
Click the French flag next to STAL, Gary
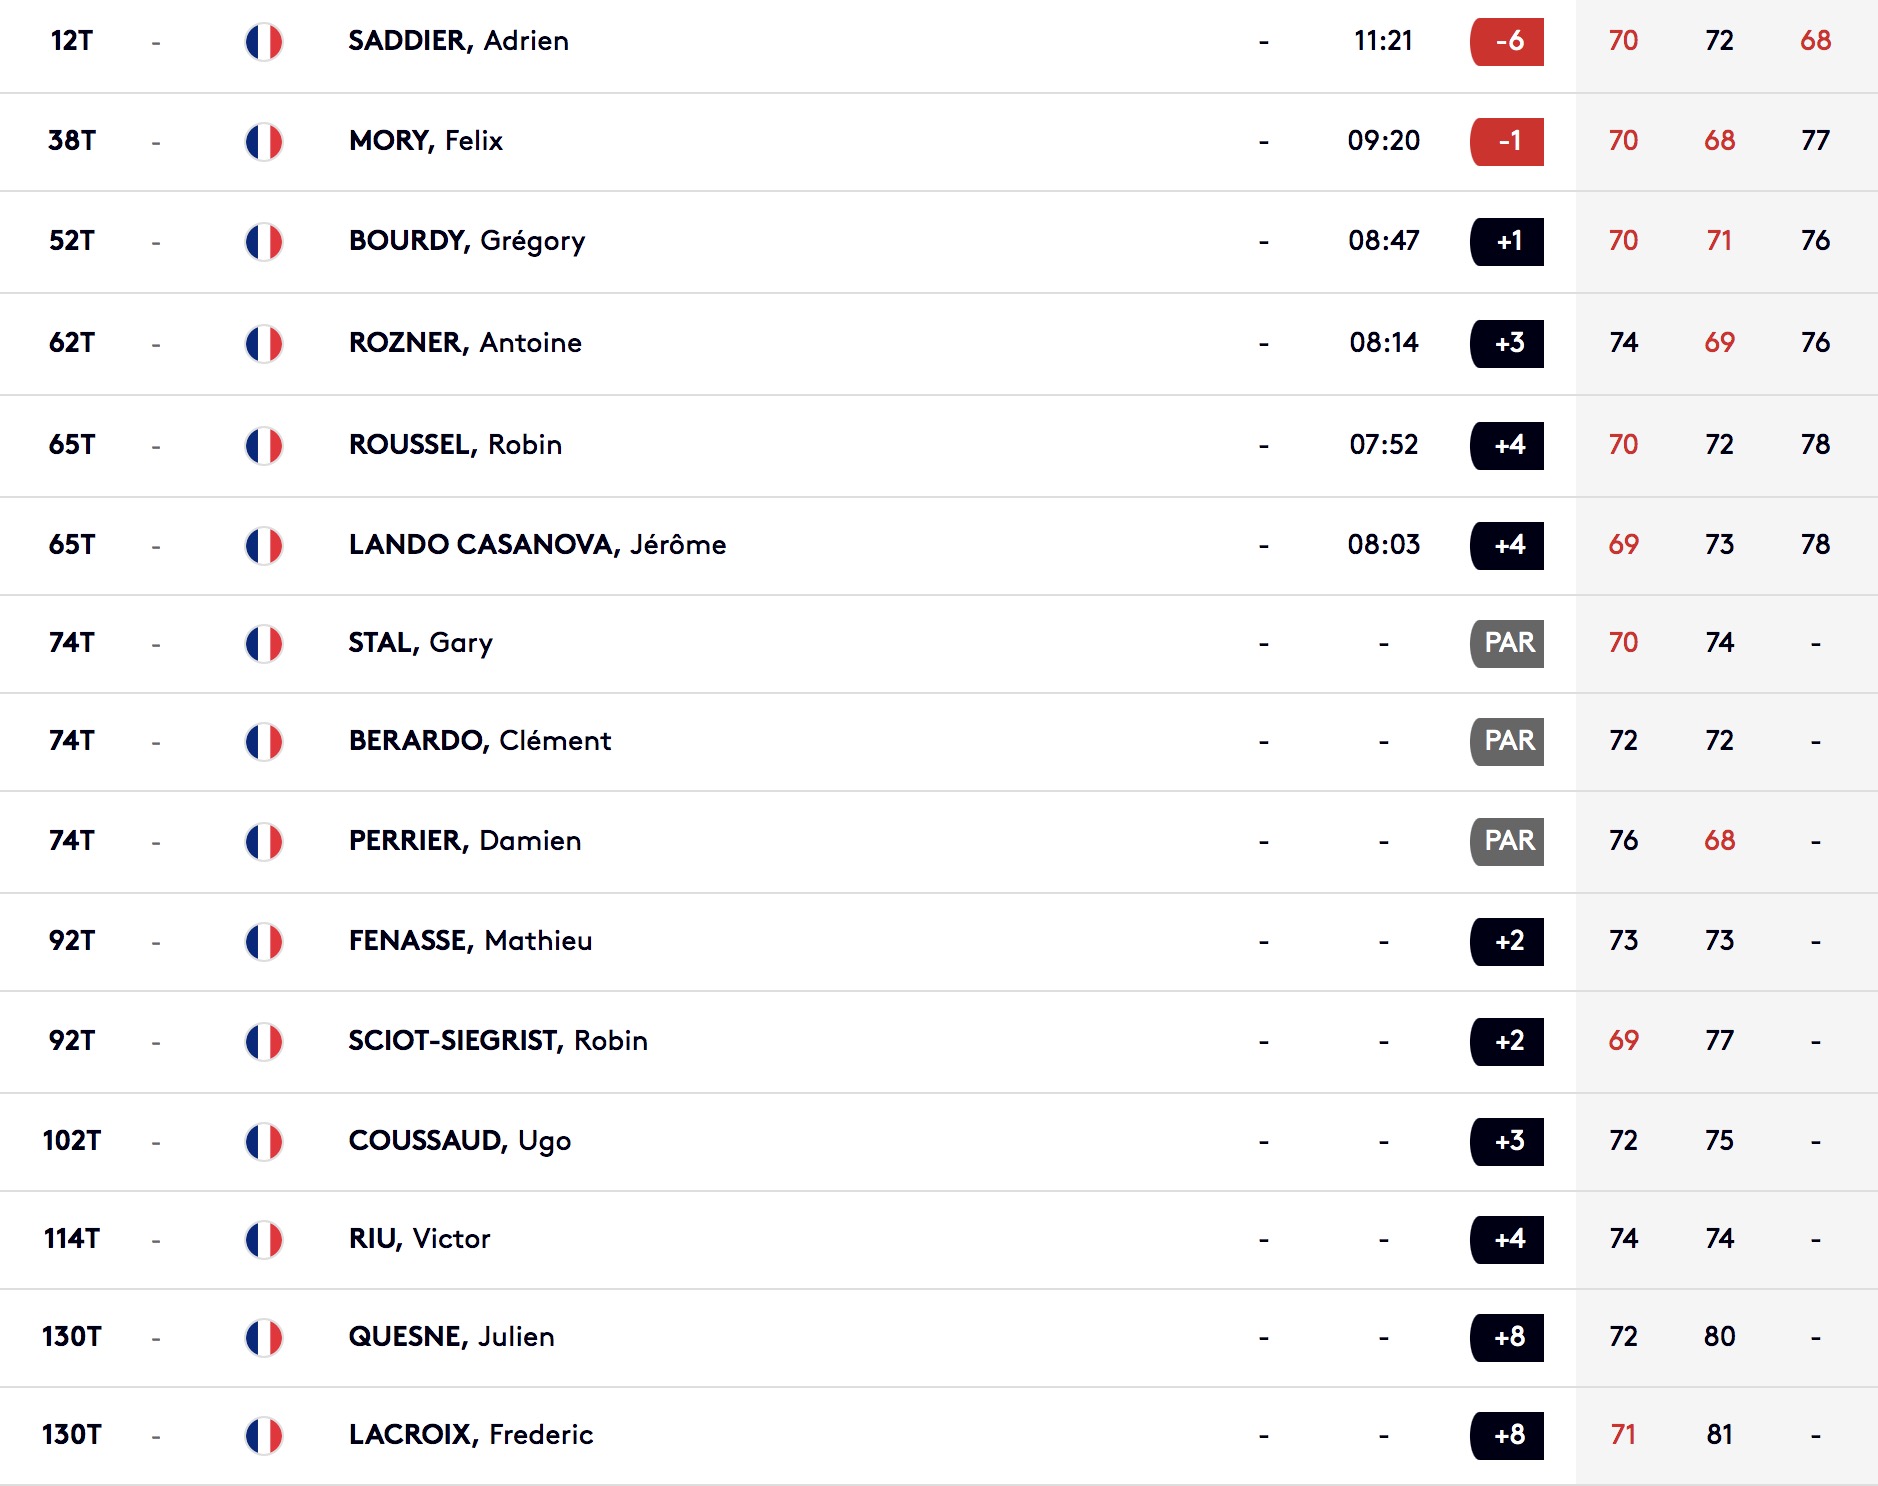pyautogui.click(x=264, y=644)
